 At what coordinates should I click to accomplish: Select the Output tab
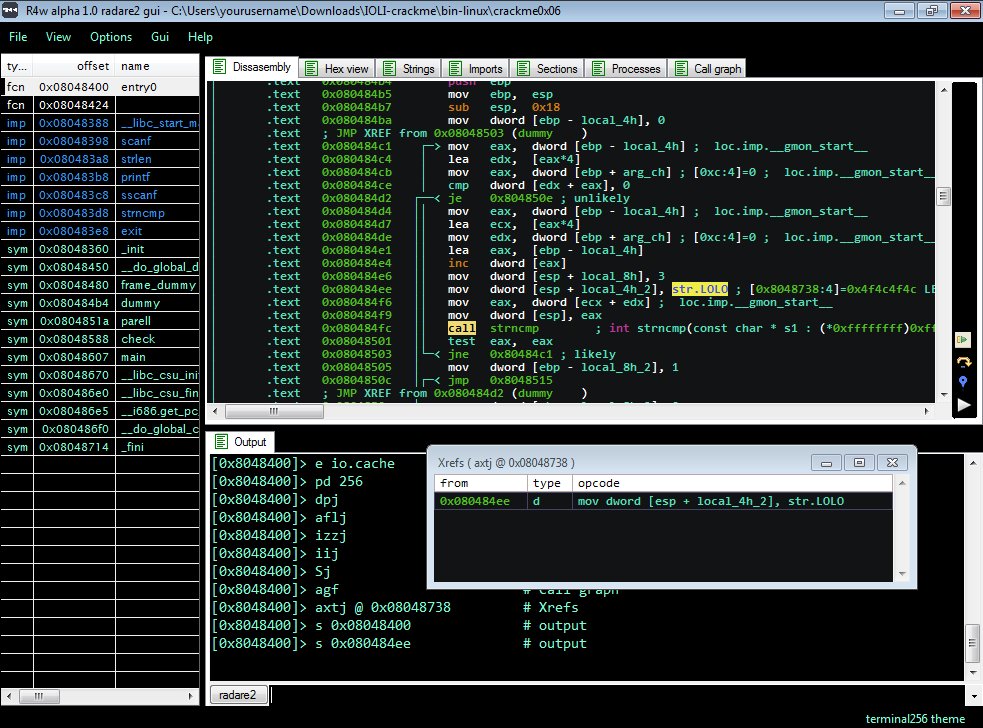pos(242,441)
